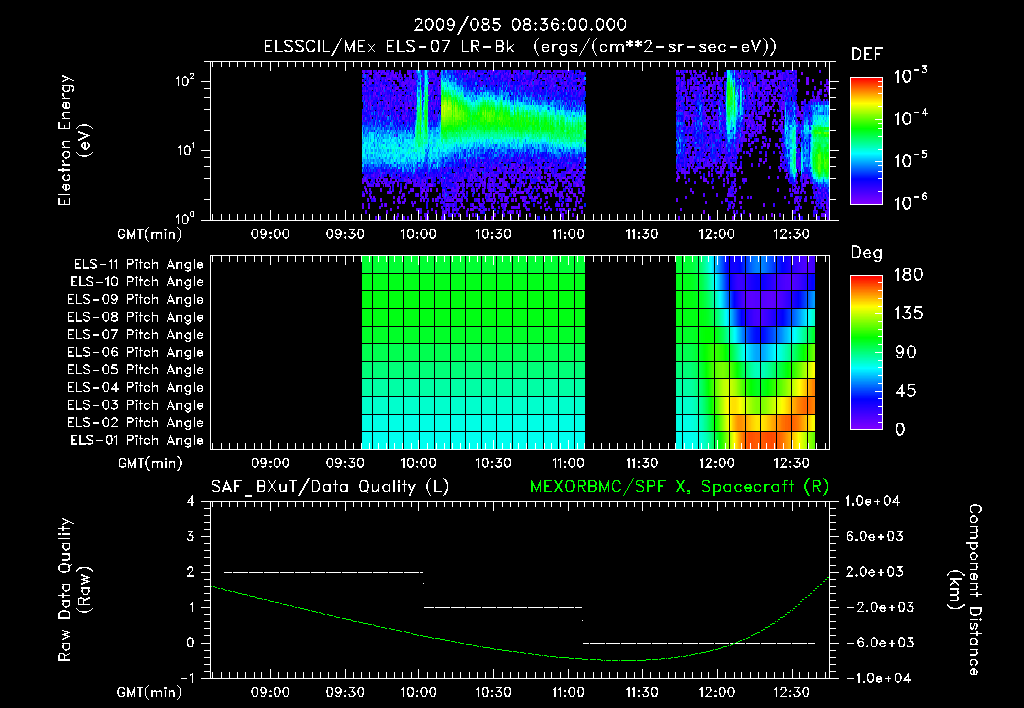
Task: Select the ELS-02 Pitch Angle row label
Action: click(136, 423)
